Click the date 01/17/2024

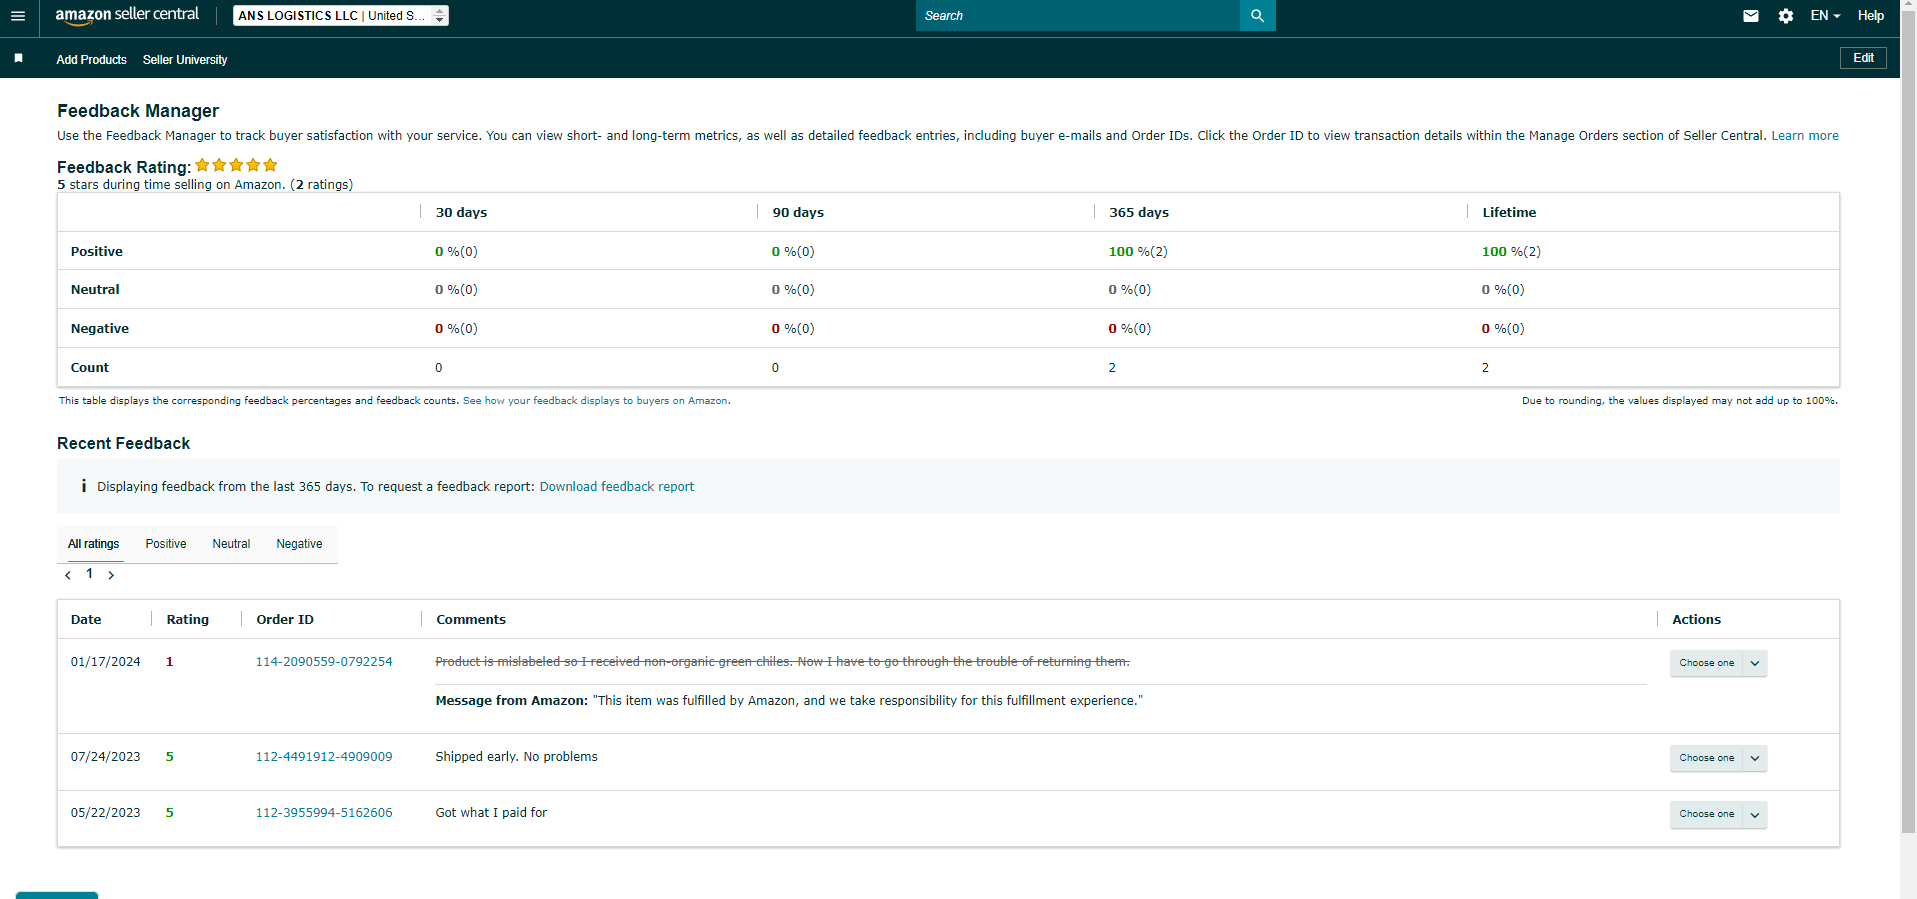(106, 662)
